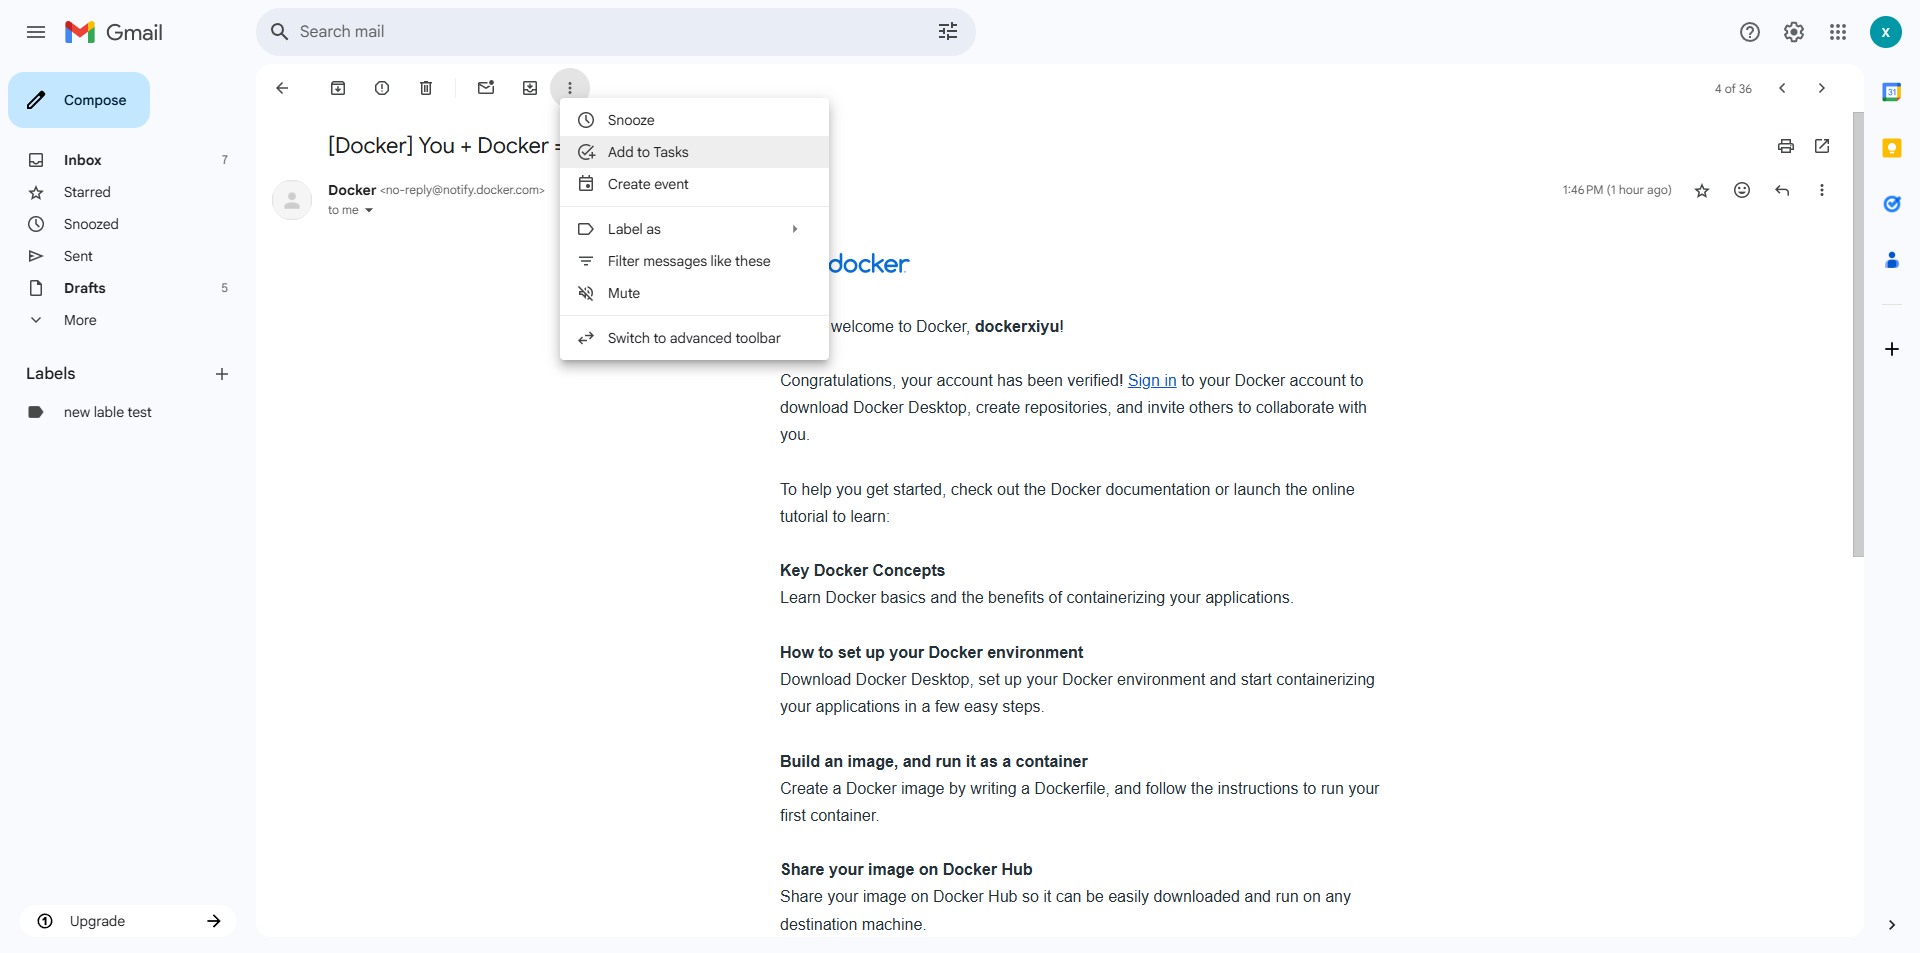The height and width of the screenshot is (953, 1920).
Task: Click the Compose button
Action: point(79,100)
